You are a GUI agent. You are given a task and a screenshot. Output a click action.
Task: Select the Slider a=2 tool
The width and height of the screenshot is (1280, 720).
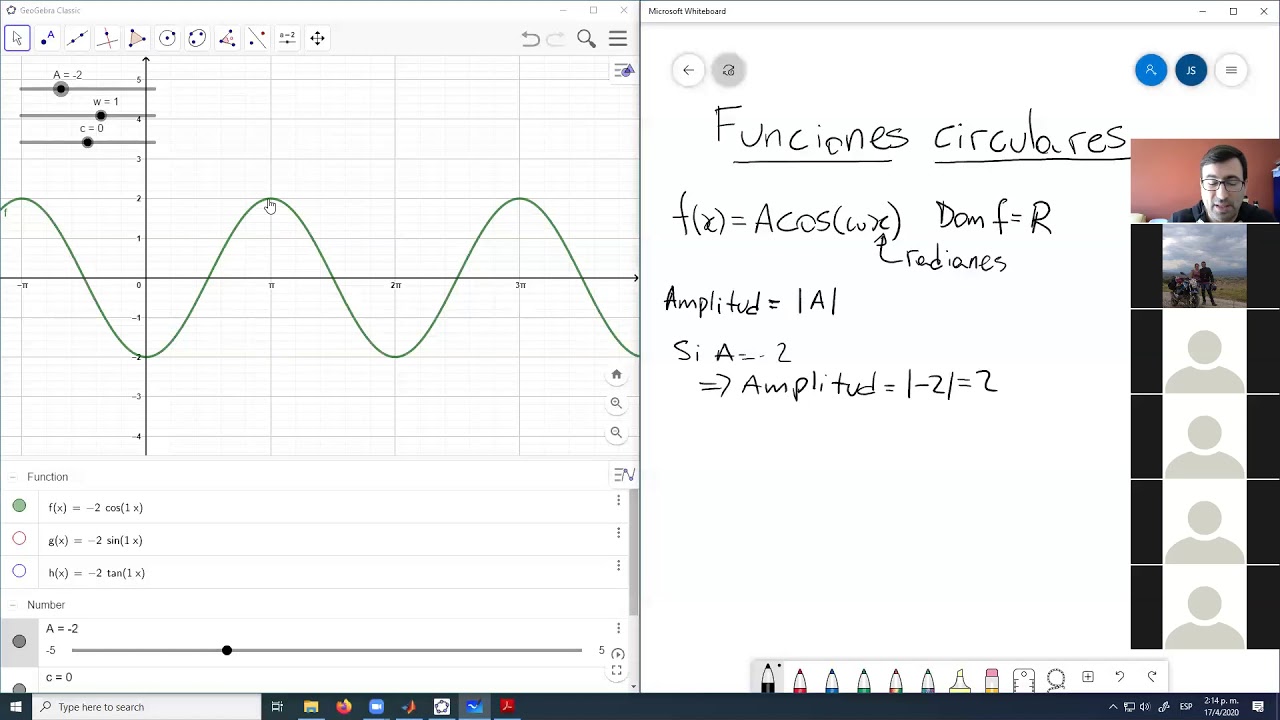287,38
